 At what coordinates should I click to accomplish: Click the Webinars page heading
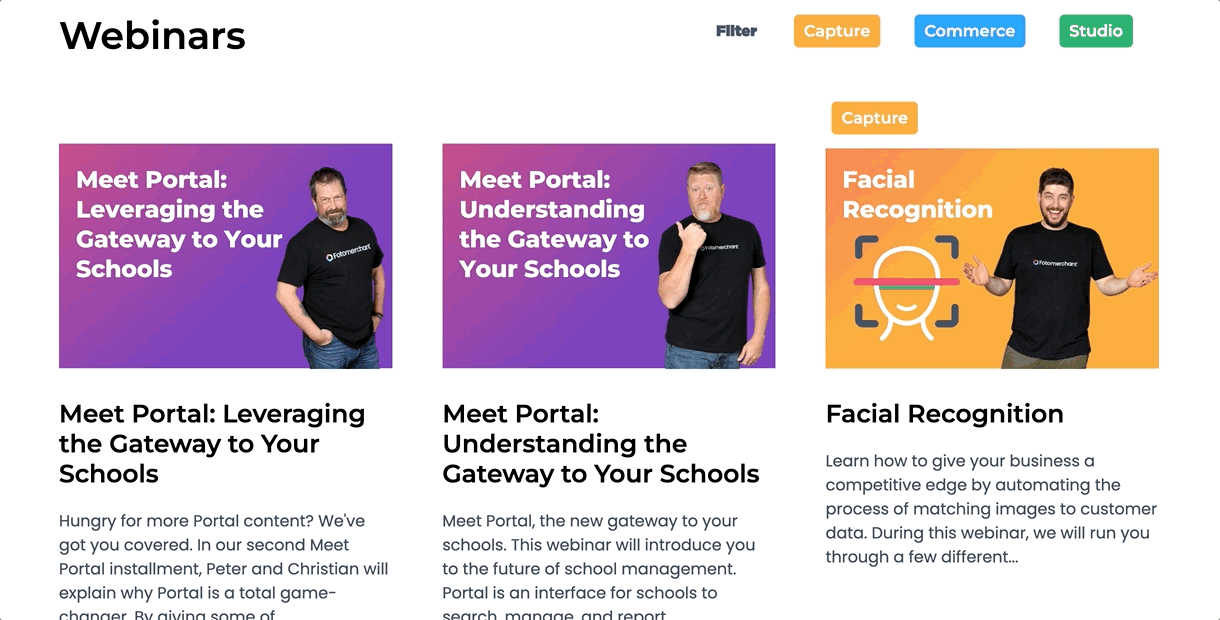pyautogui.click(x=153, y=35)
